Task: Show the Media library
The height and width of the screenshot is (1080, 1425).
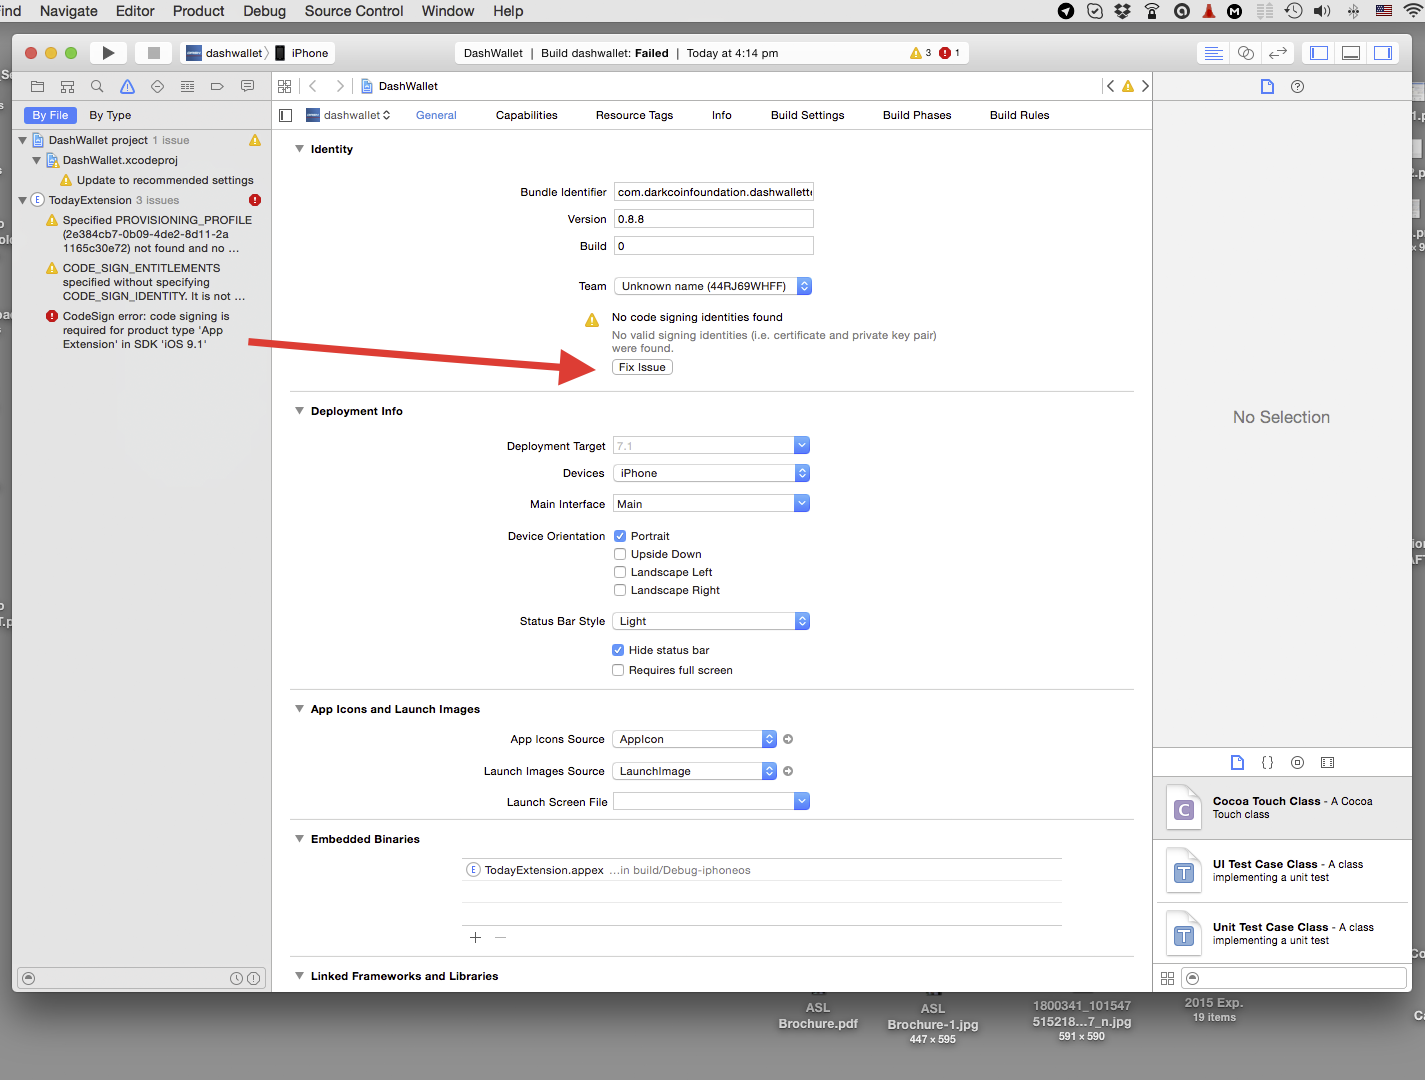Action: tap(1328, 762)
